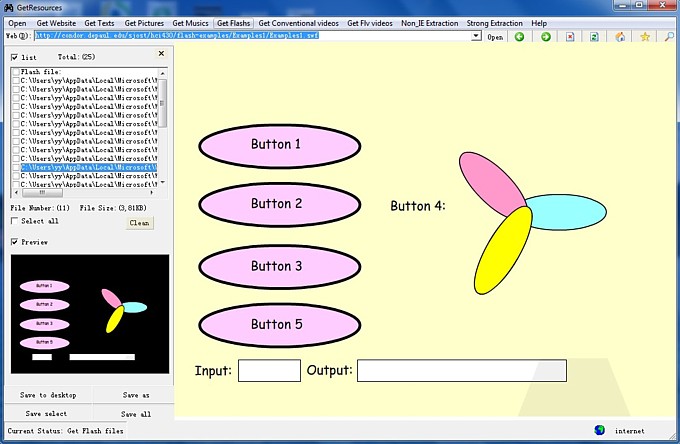The height and width of the screenshot is (444, 680).
Task: Toggle the 'list' checkbox
Action: pyautogui.click(x=14, y=58)
